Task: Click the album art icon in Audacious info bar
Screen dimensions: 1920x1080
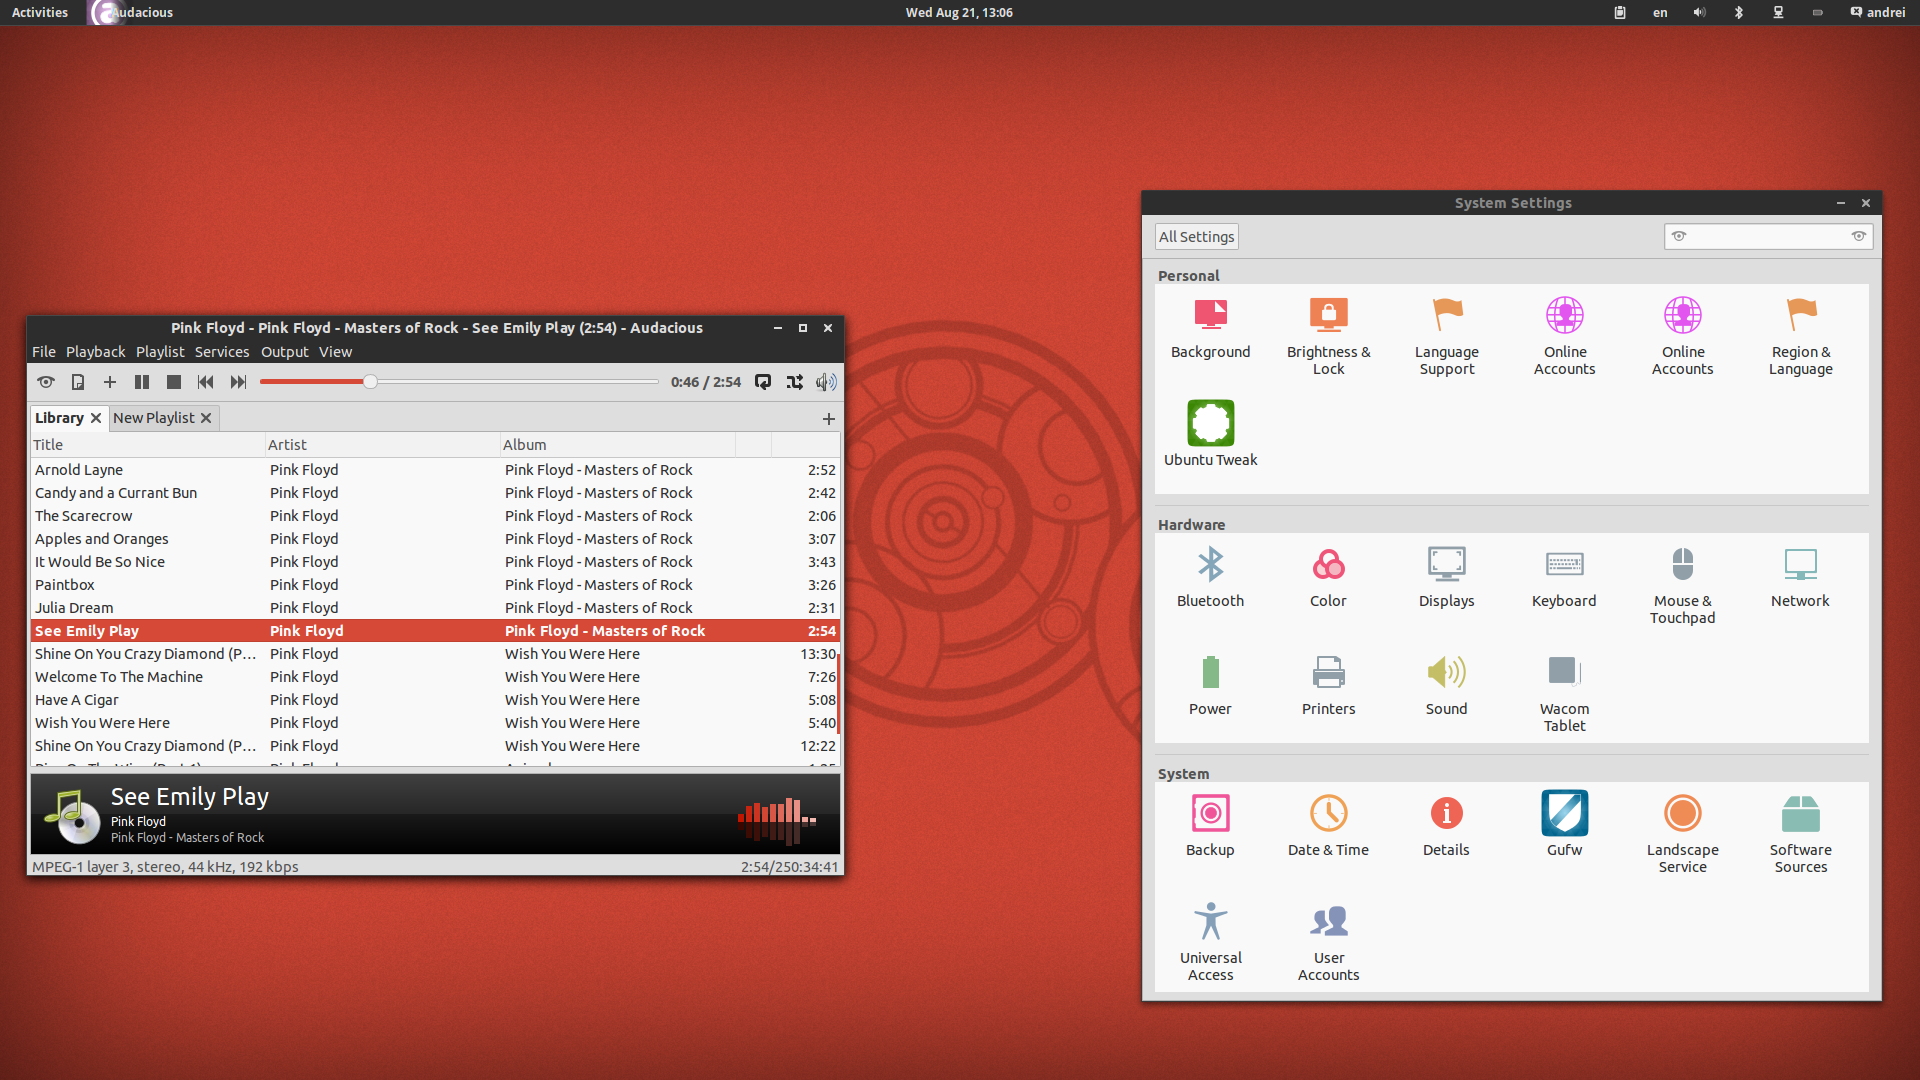Action: 72,816
